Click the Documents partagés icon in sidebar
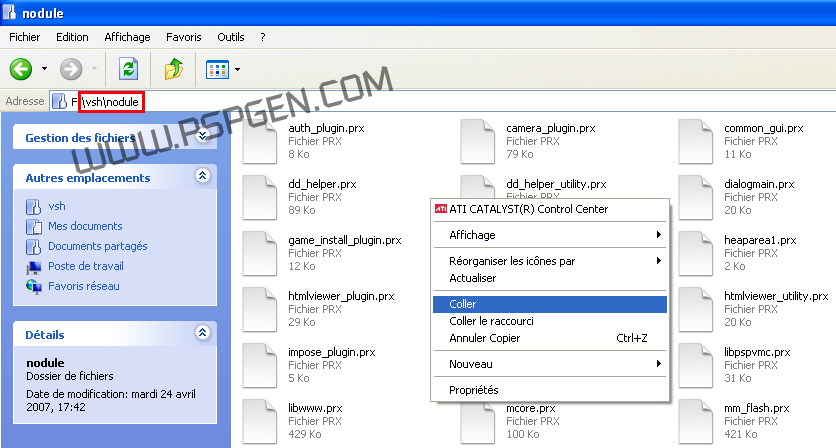The width and height of the screenshot is (836, 448). (34, 246)
